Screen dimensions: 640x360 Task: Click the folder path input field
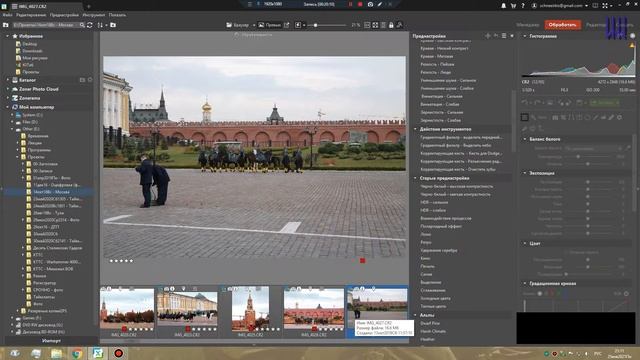[45, 25]
